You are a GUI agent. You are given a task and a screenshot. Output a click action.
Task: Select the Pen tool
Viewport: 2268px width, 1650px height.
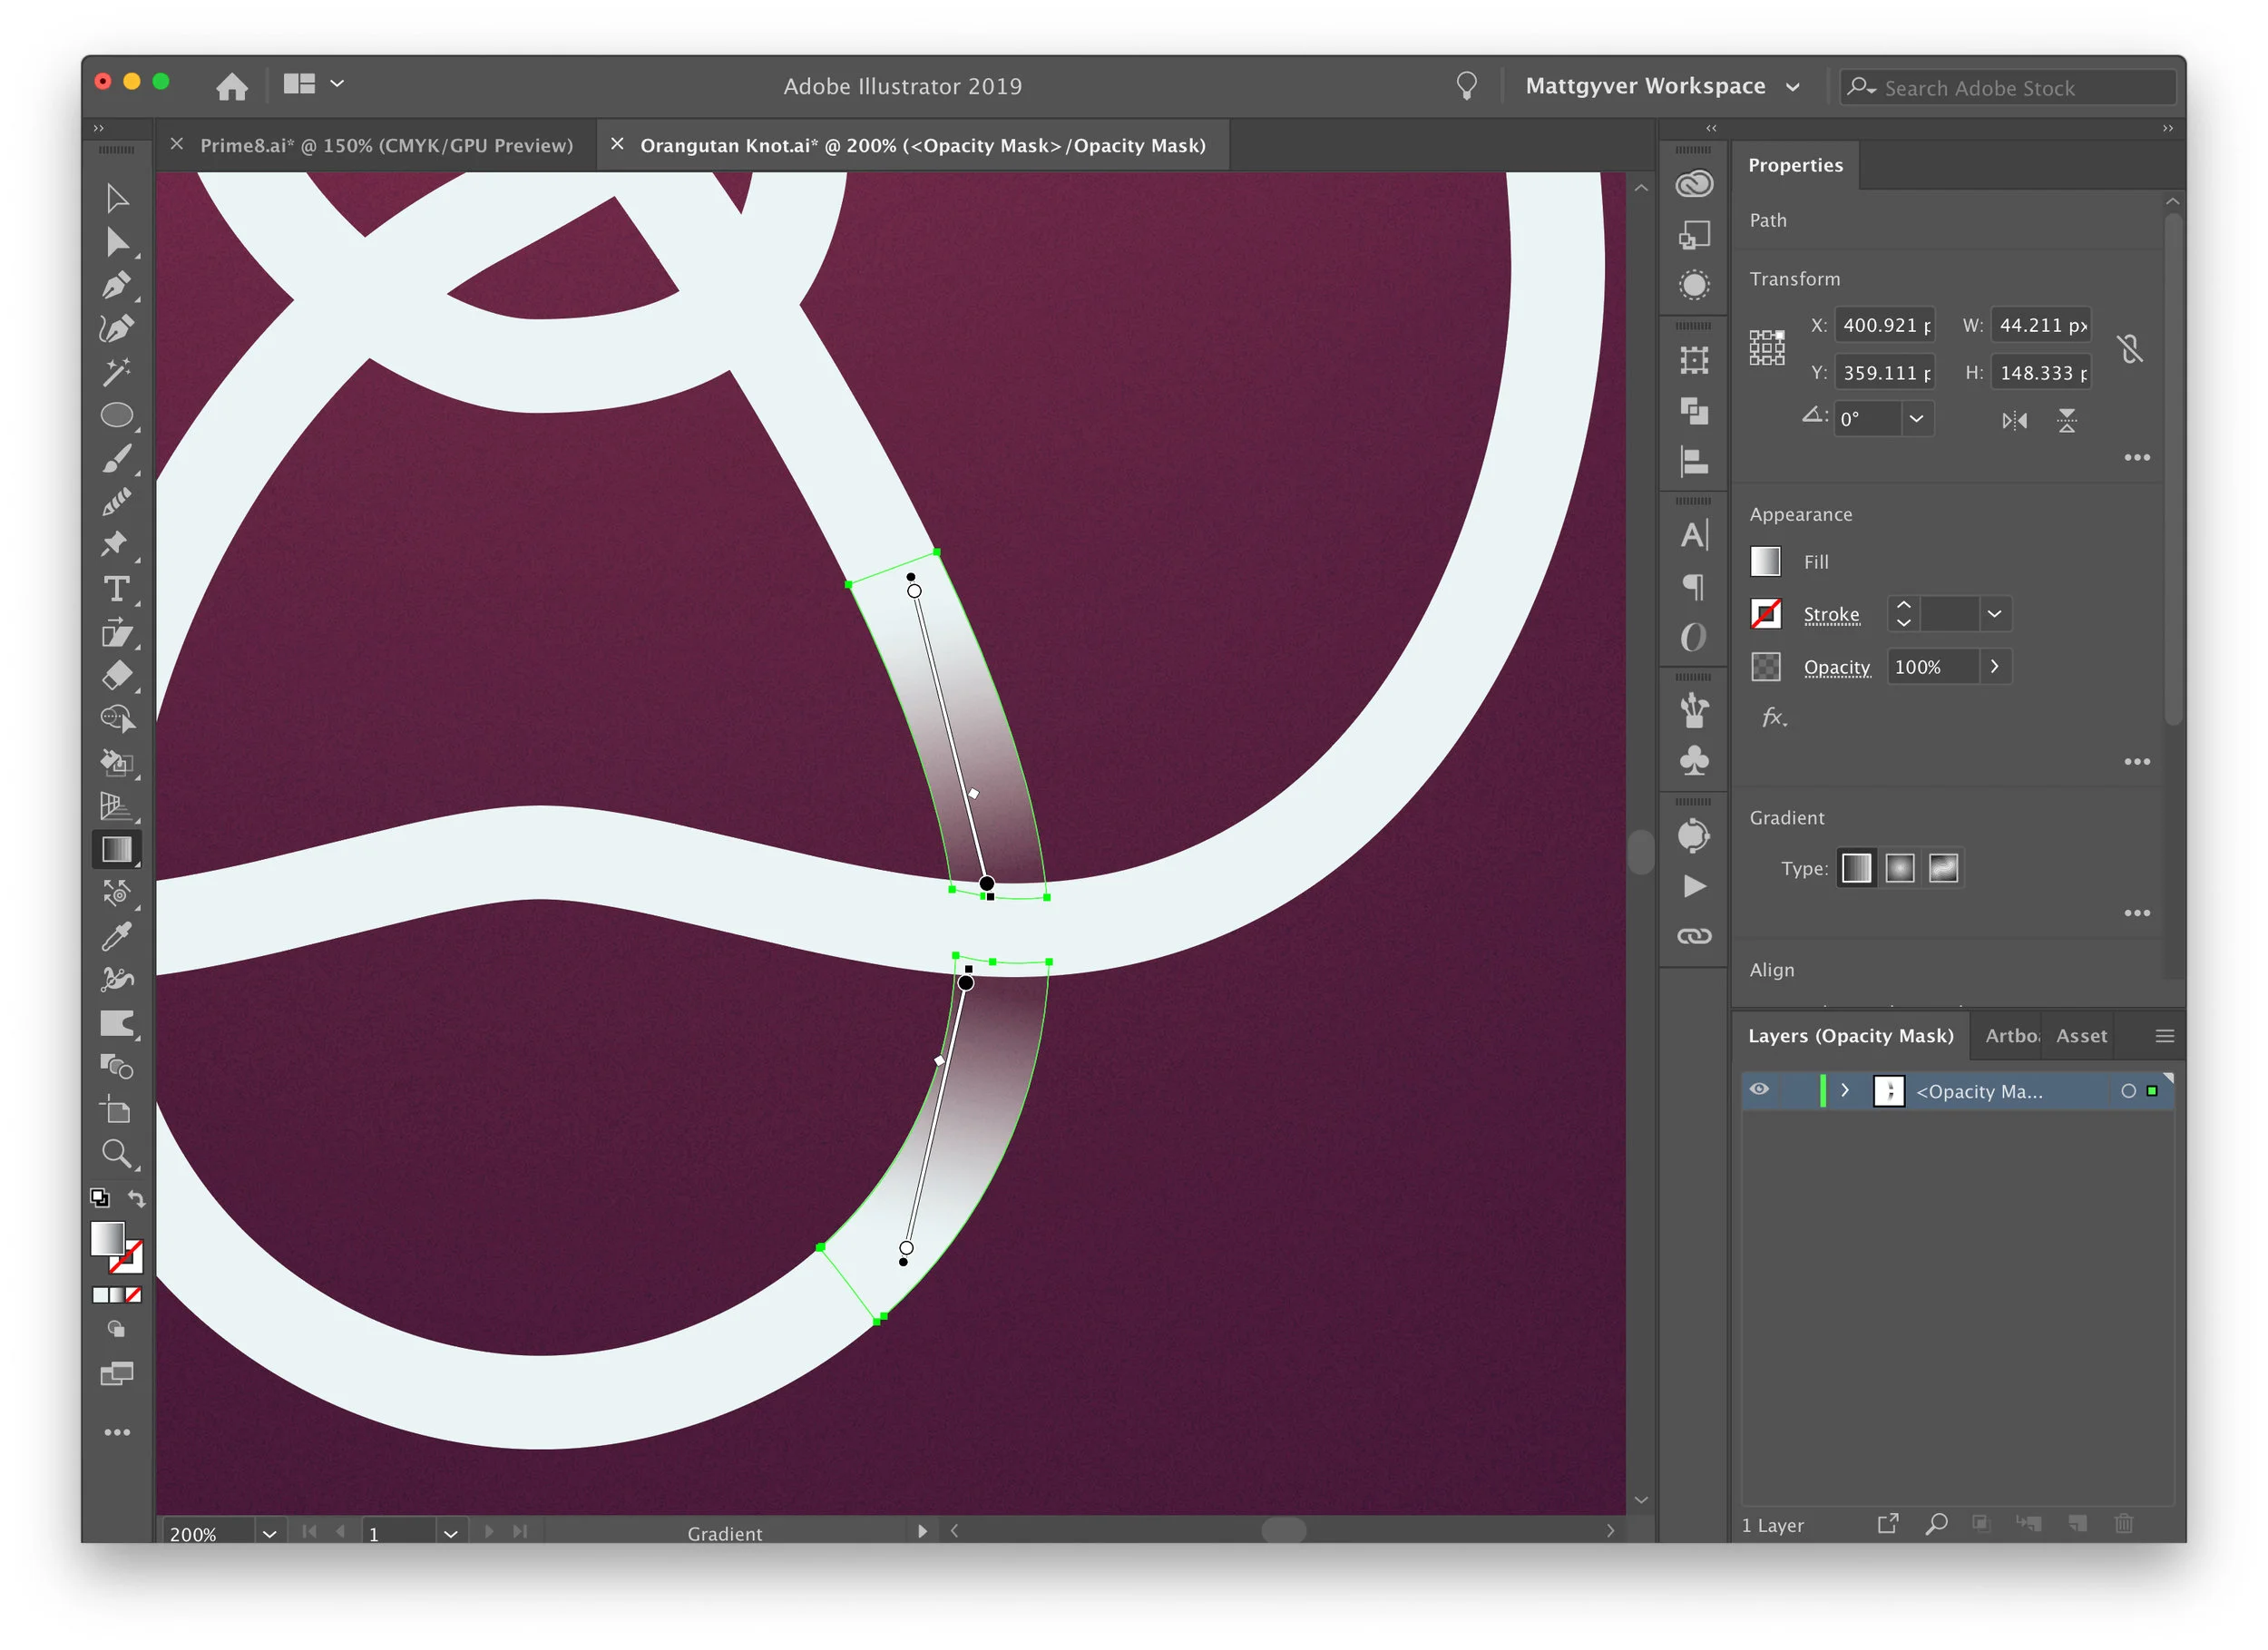point(116,286)
